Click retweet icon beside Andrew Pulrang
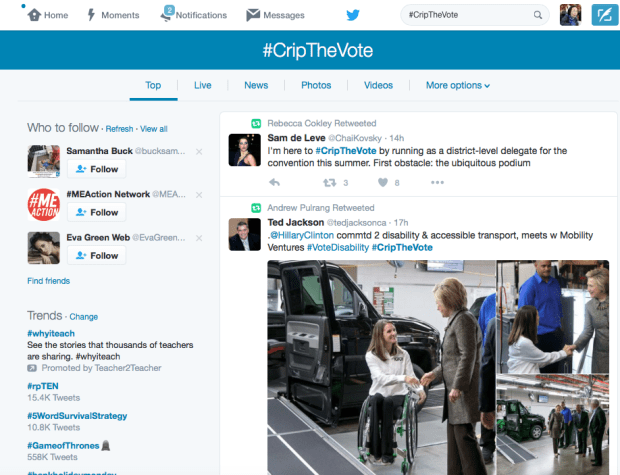 pyautogui.click(x=256, y=208)
